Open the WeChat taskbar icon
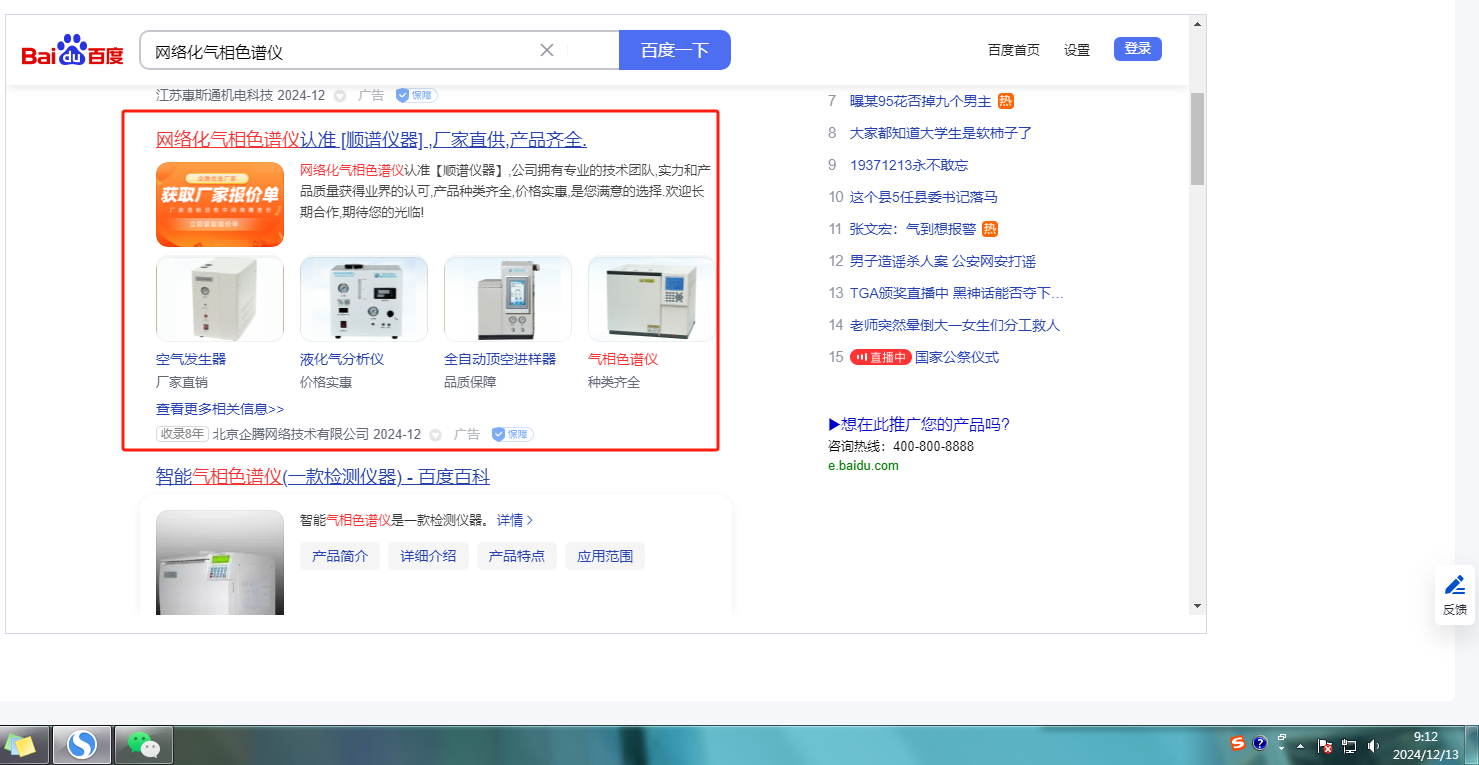Image resolution: width=1479 pixels, height=765 pixels. coord(144,745)
